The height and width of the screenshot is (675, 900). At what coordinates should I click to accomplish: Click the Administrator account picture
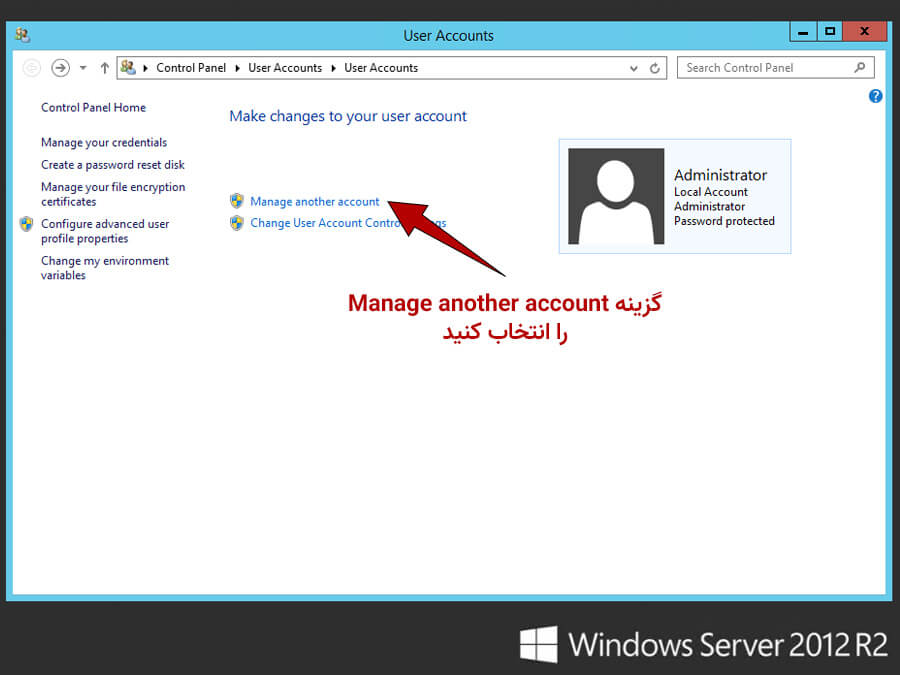click(x=616, y=196)
